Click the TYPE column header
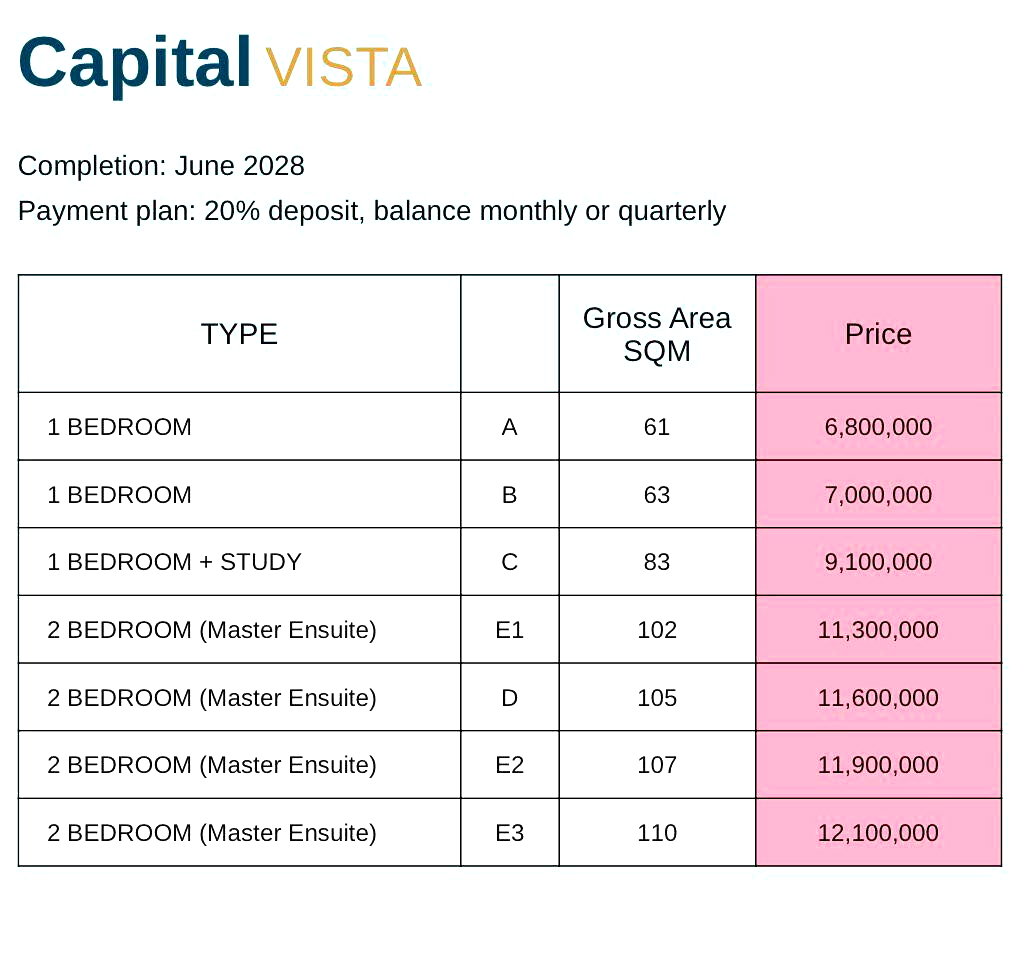The height and width of the screenshot is (954, 1027). (240, 334)
